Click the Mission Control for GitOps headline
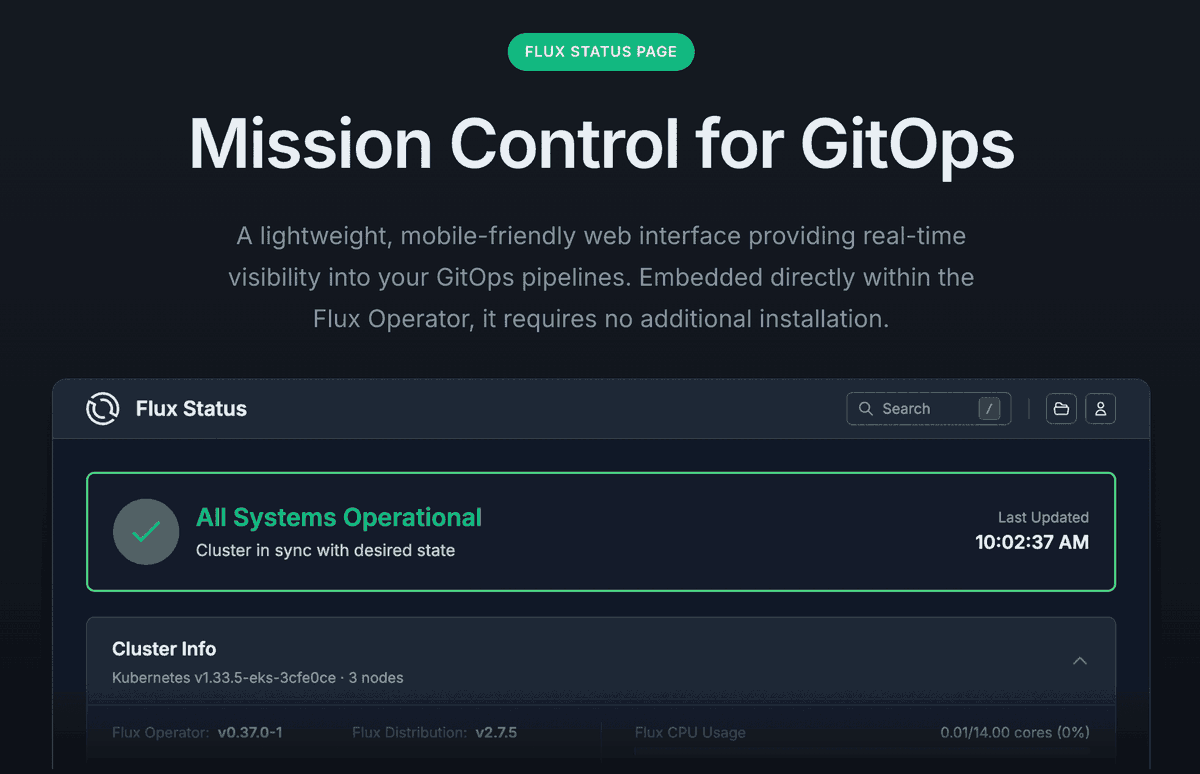The width and height of the screenshot is (1200, 774). [x=601, y=145]
